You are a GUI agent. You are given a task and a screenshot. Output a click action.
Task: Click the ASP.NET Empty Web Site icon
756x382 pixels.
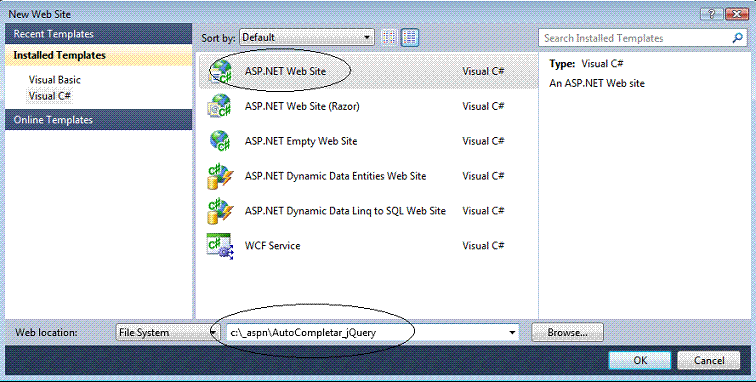click(x=220, y=141)
